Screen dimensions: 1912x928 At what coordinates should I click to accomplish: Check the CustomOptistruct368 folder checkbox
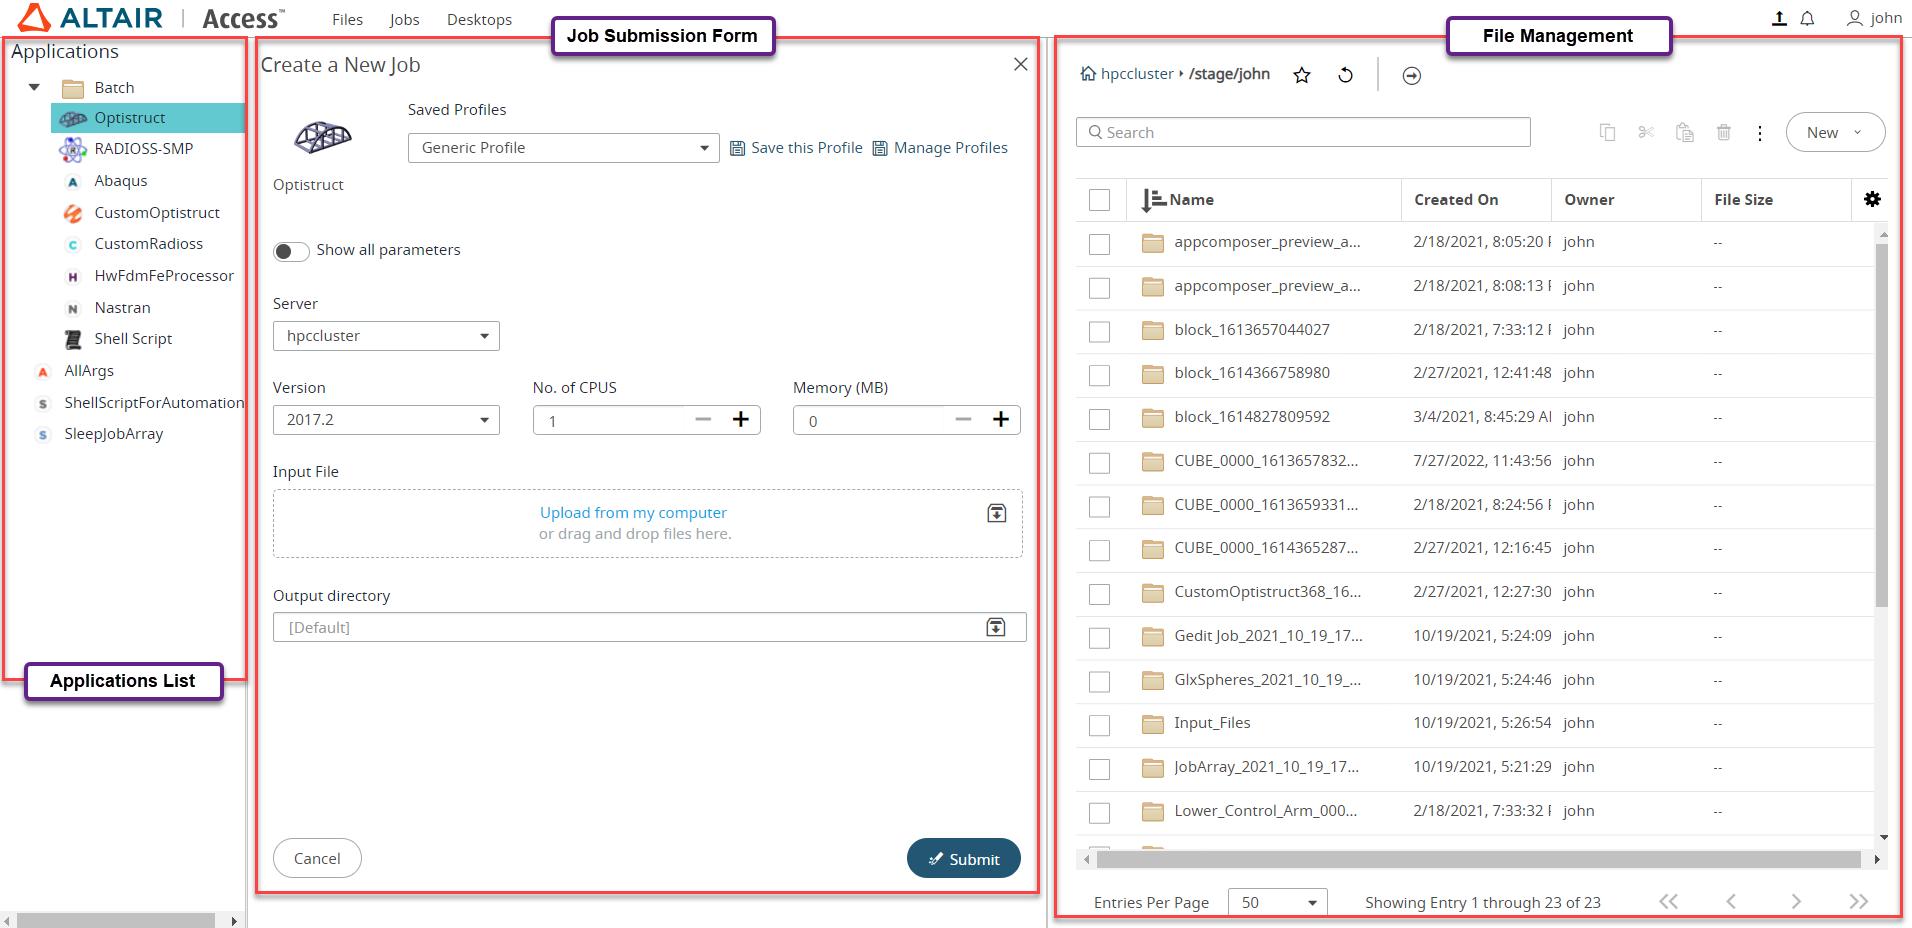click(x=1100, y=594)
